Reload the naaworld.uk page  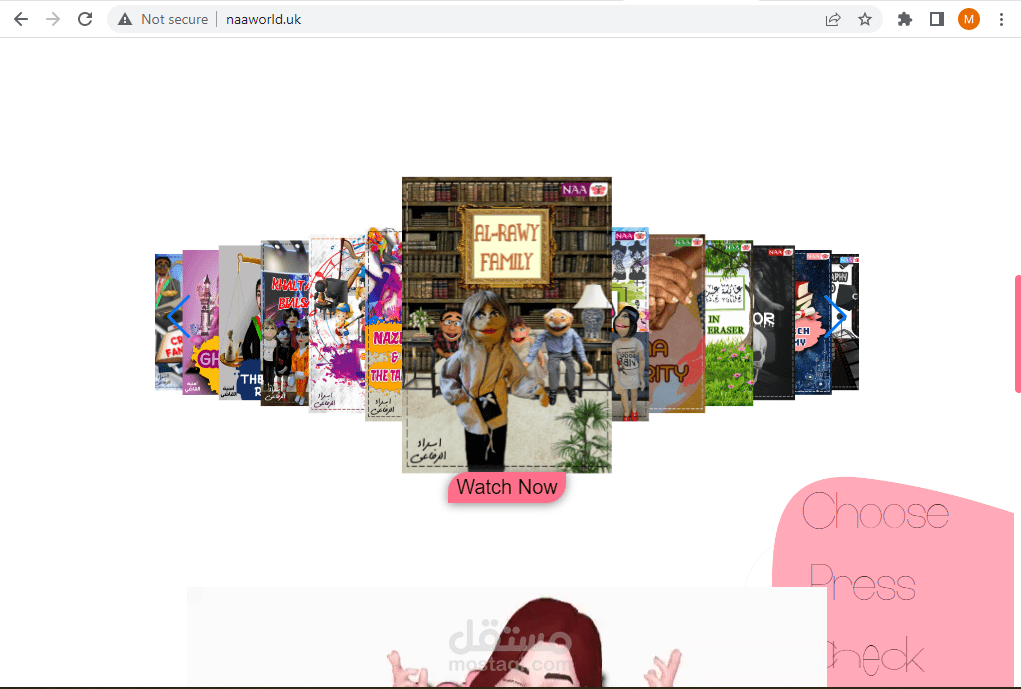point(85,20)
